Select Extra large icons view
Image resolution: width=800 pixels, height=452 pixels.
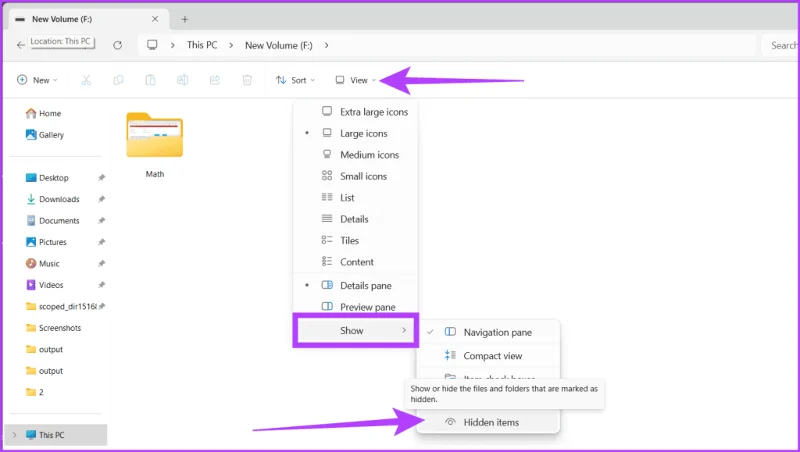(356, 112)
